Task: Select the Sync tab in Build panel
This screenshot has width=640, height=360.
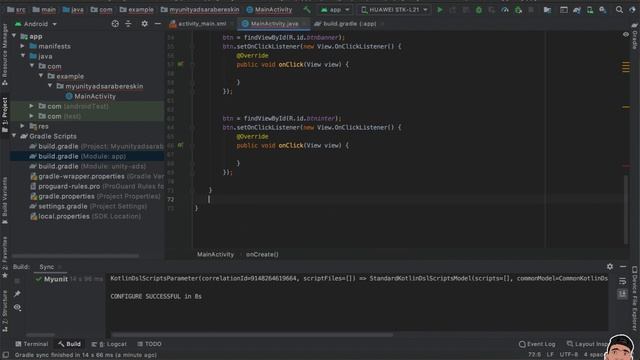Action: [47, 267]
